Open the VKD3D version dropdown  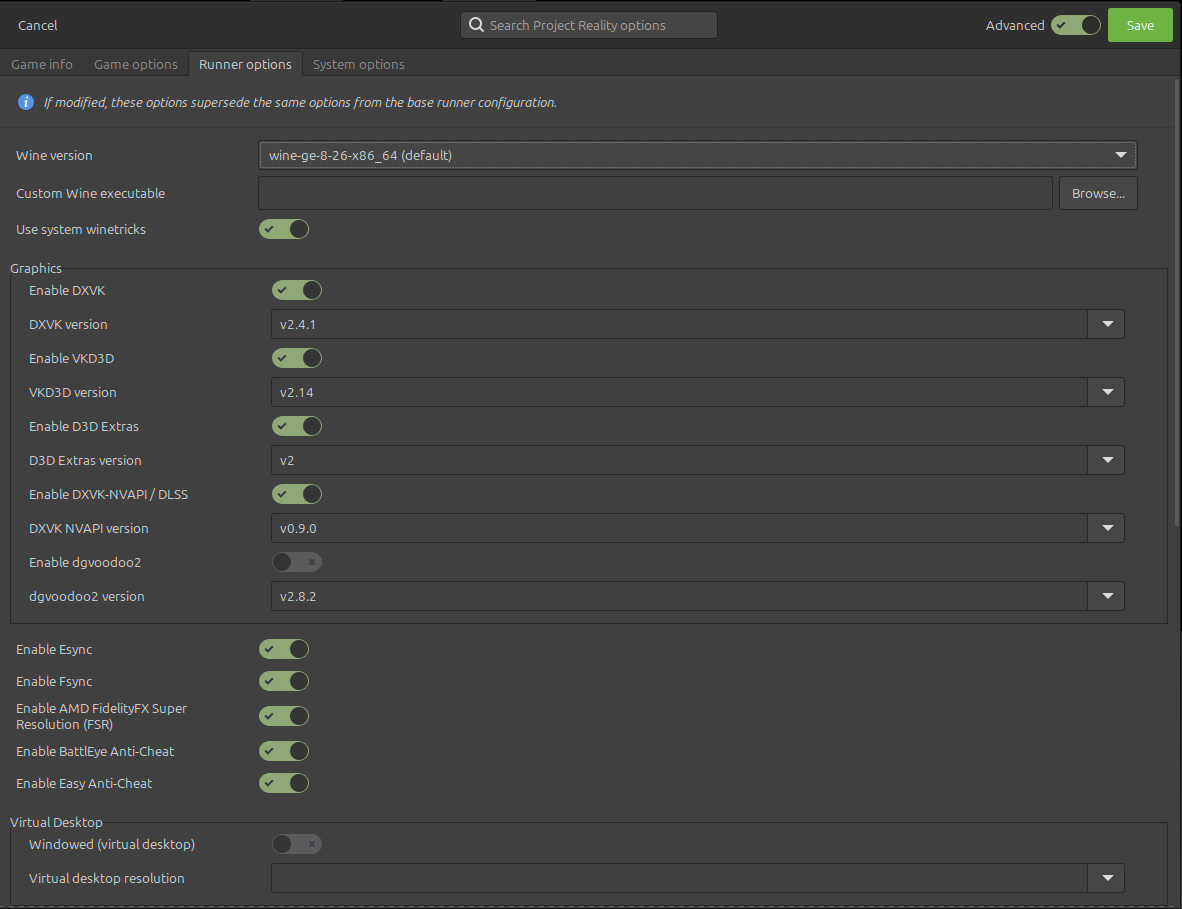point(1107,392)
